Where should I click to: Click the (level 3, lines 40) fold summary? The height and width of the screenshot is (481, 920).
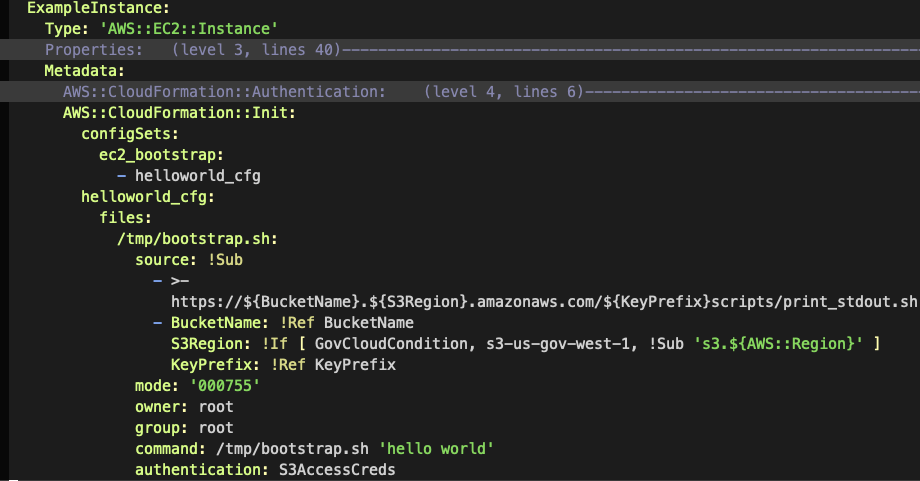[x=256, y=50]
